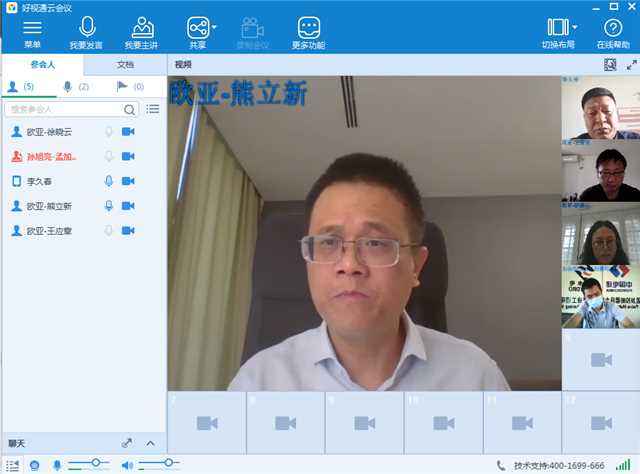
Task: Switch to the 文档 tab
Action: [x=125, y=64]
